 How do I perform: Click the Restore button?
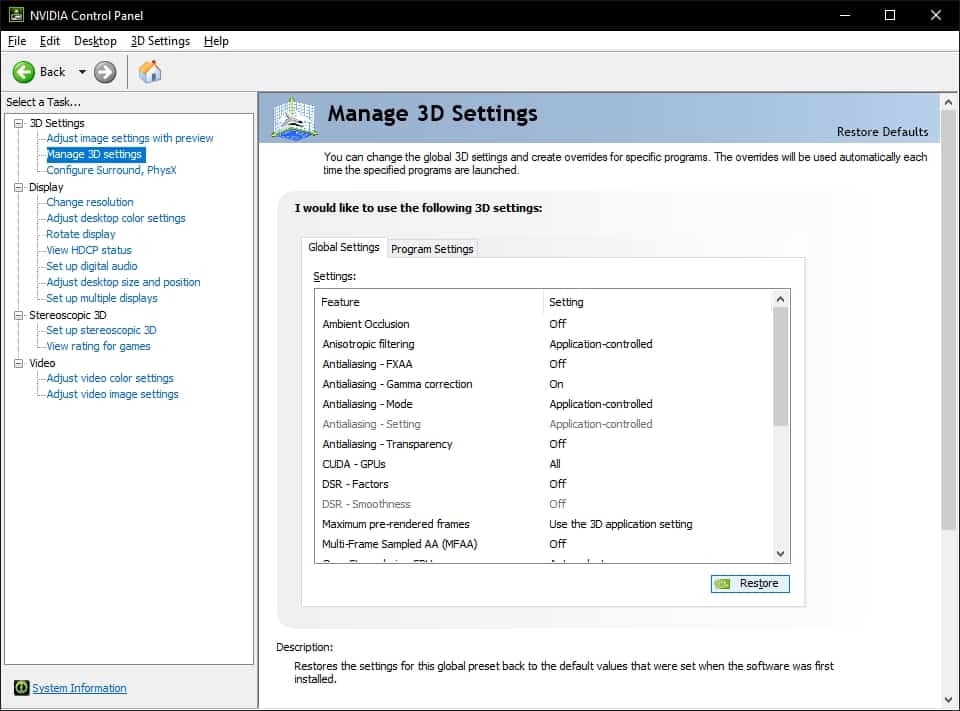click(750, 584)
